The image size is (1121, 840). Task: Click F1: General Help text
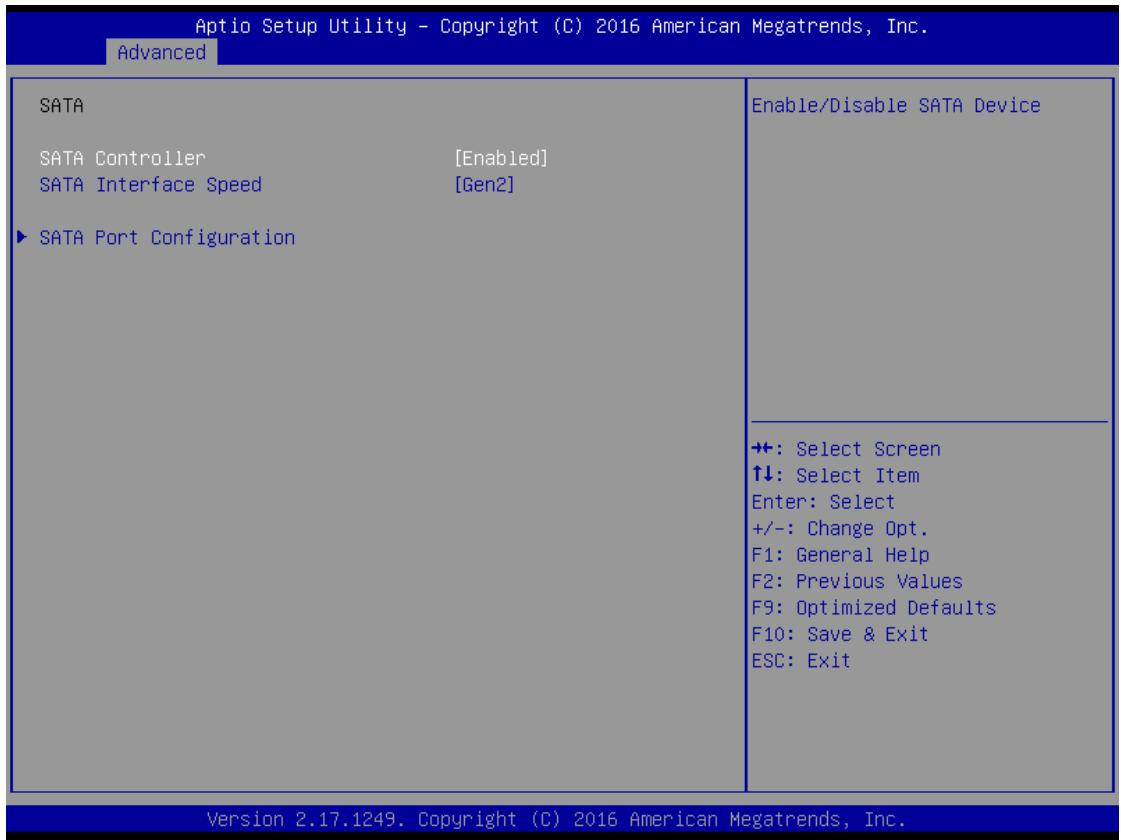point(840,555)
